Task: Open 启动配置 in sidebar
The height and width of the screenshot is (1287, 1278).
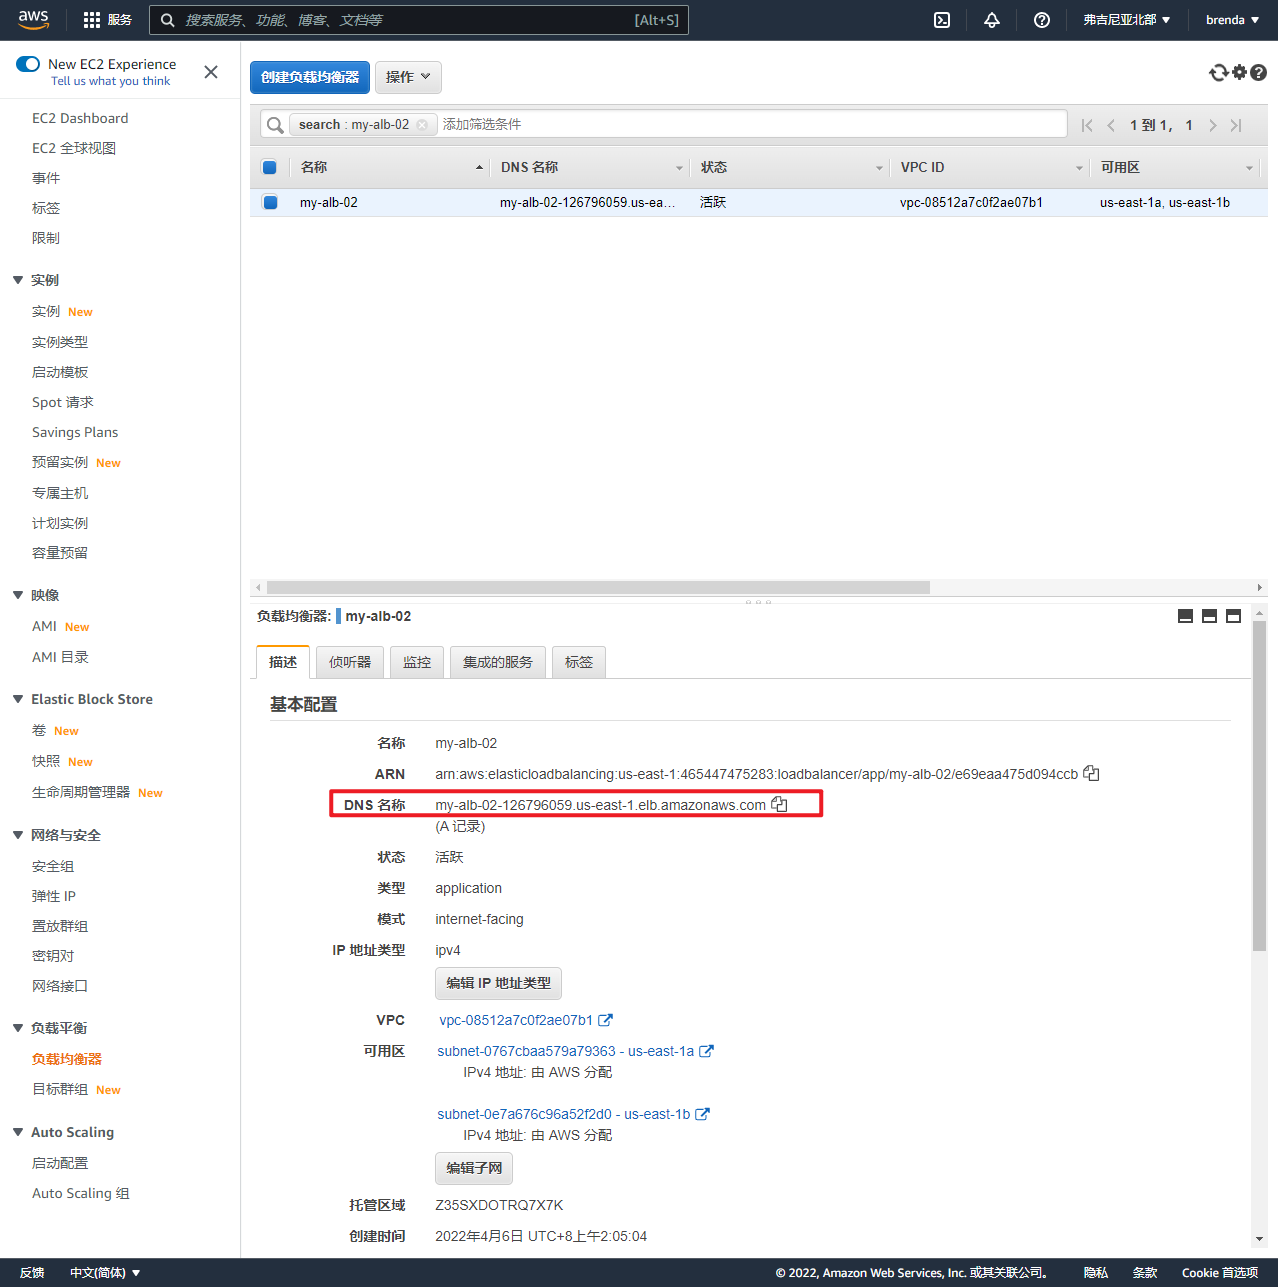Action: point(60,1163)
